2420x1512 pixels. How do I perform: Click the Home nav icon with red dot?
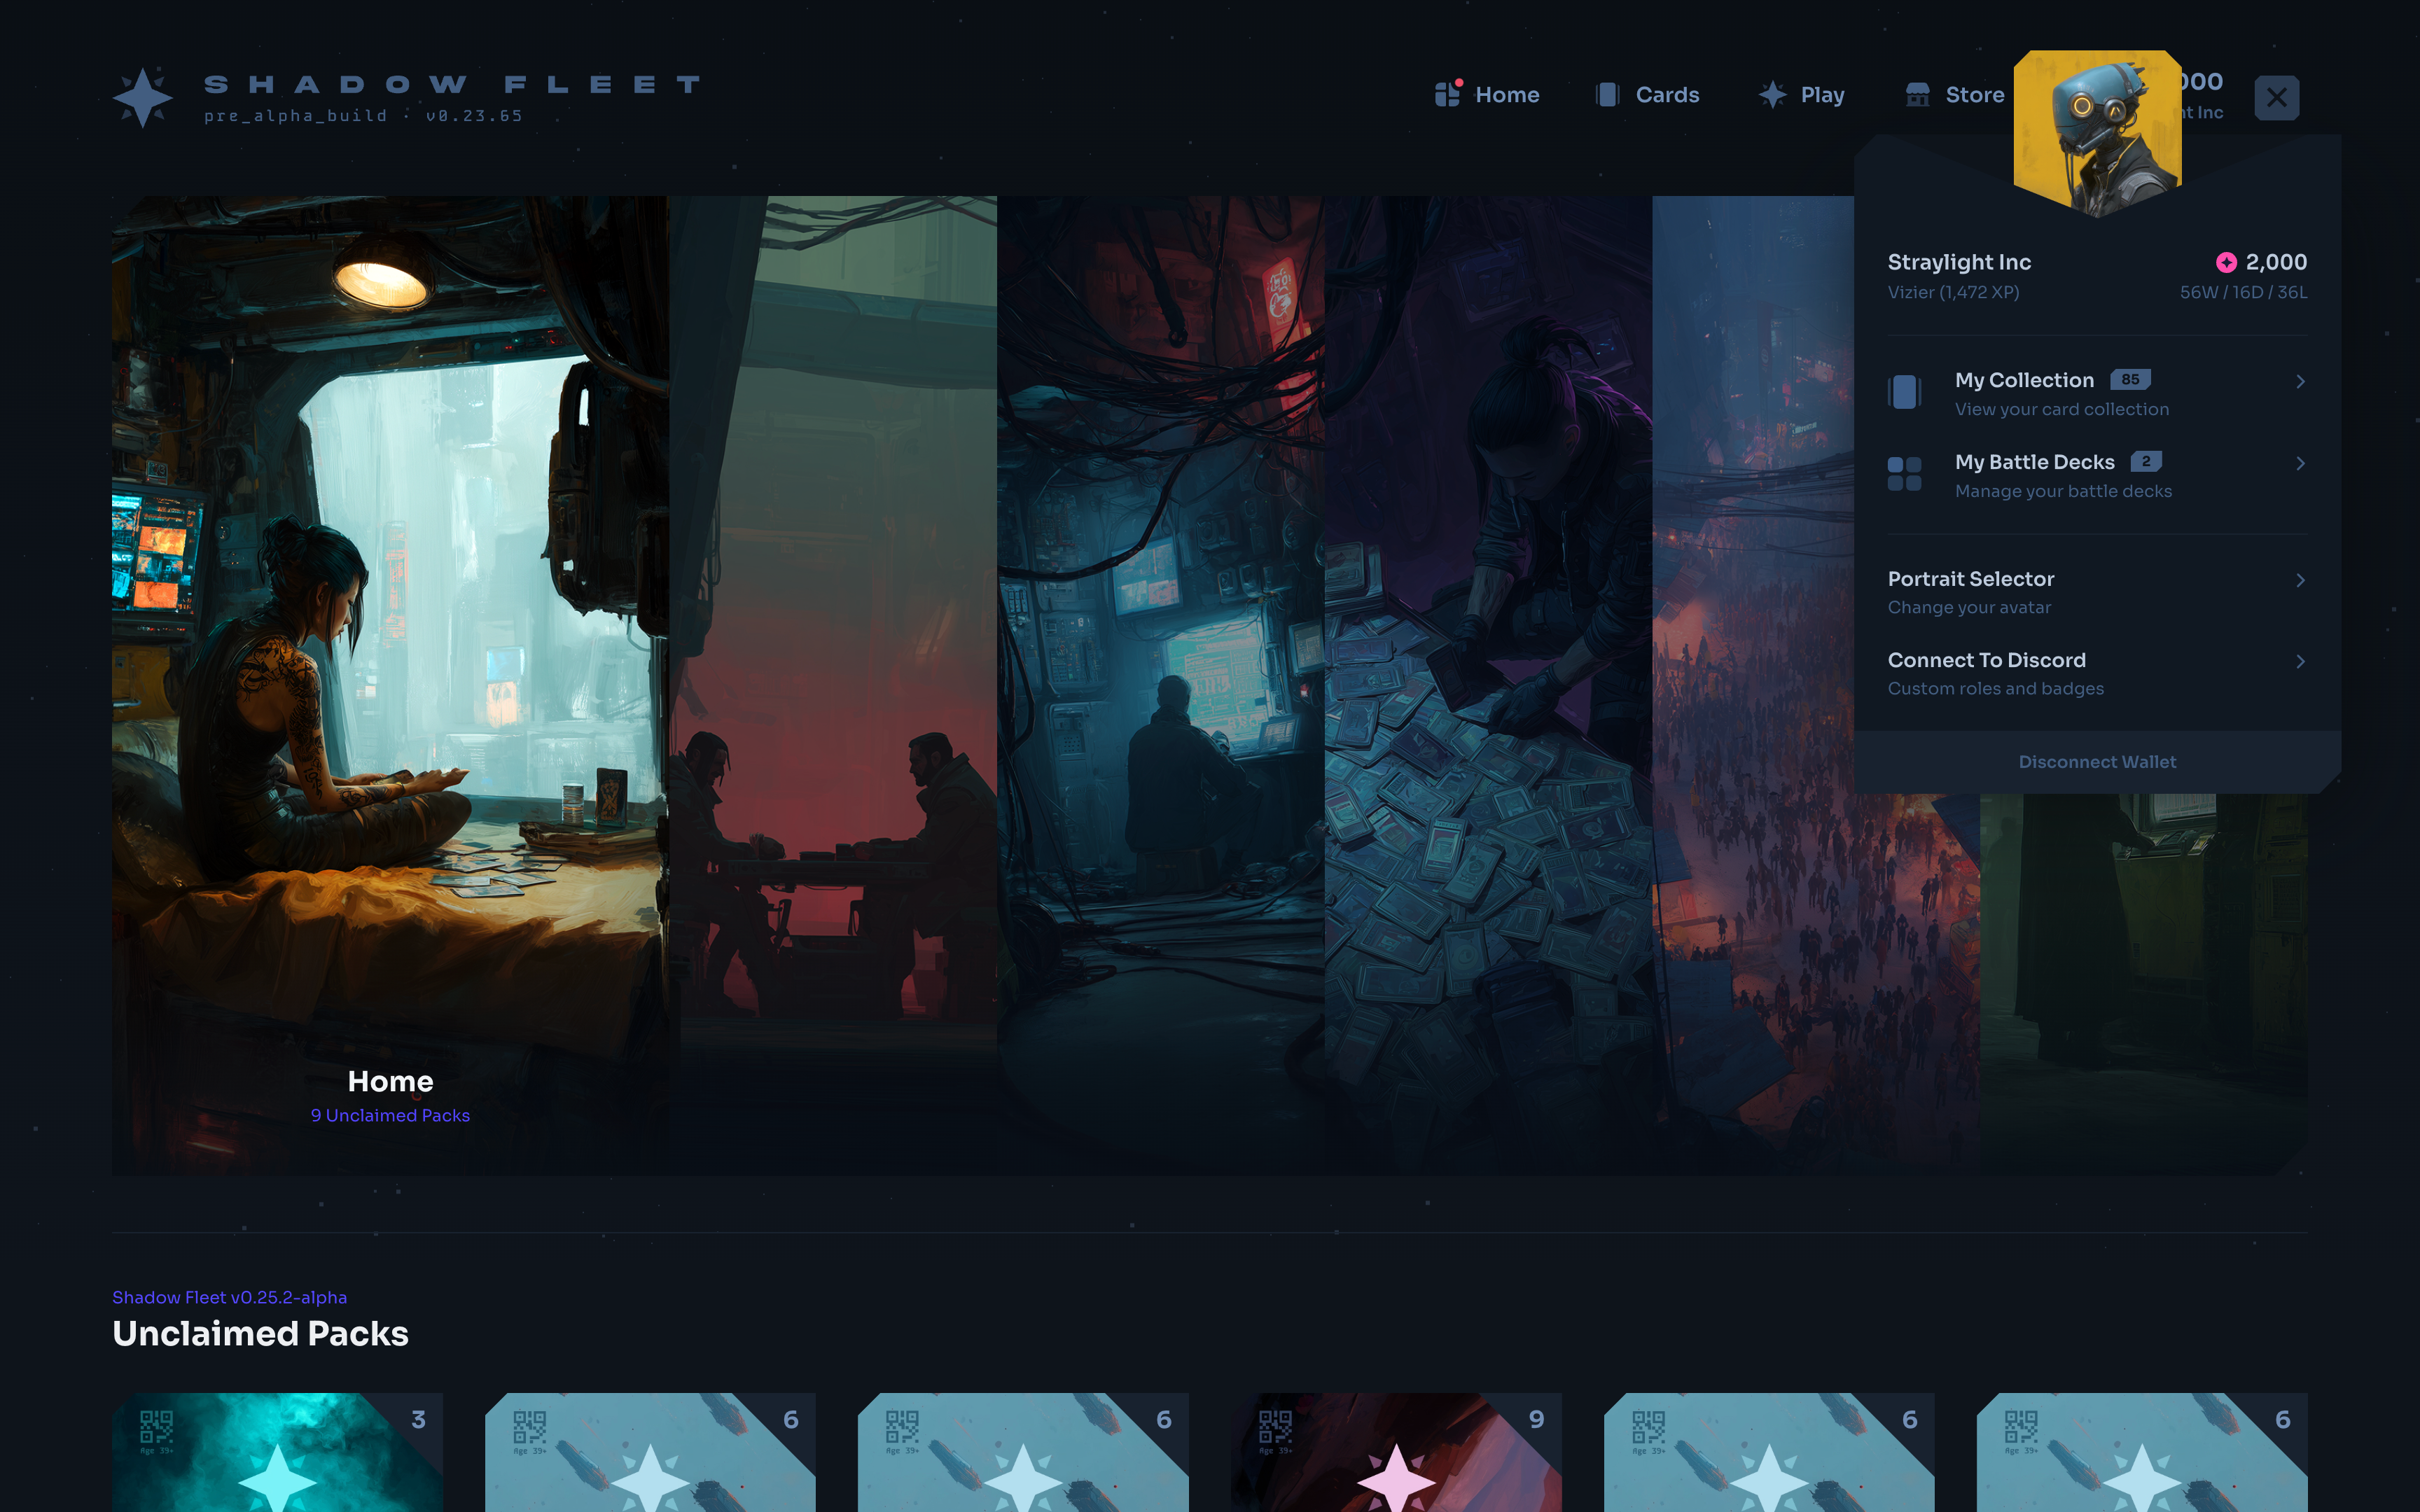[1447, 94]
